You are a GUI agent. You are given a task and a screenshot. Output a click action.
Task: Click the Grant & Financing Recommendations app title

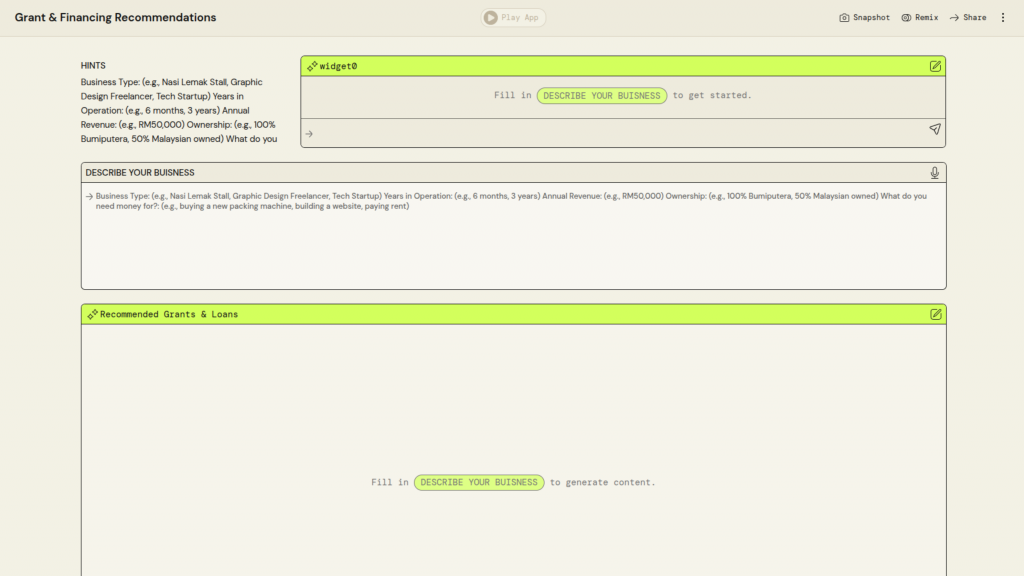115,18
